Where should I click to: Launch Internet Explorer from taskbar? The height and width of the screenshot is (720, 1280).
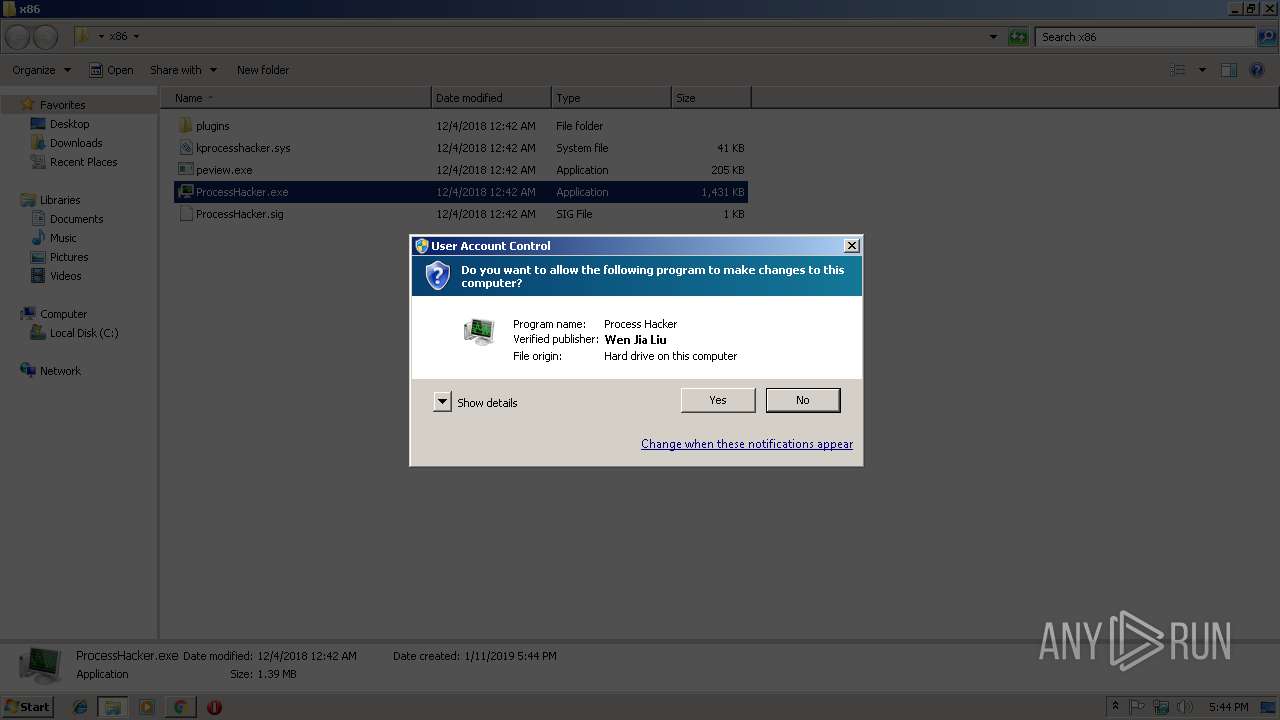(80, 707)
